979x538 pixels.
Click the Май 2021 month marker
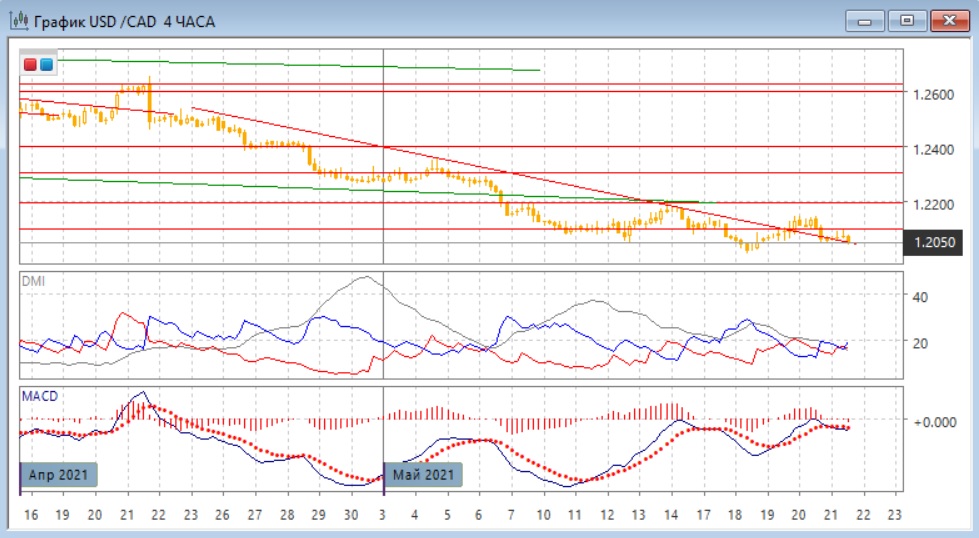coord(424,474)
